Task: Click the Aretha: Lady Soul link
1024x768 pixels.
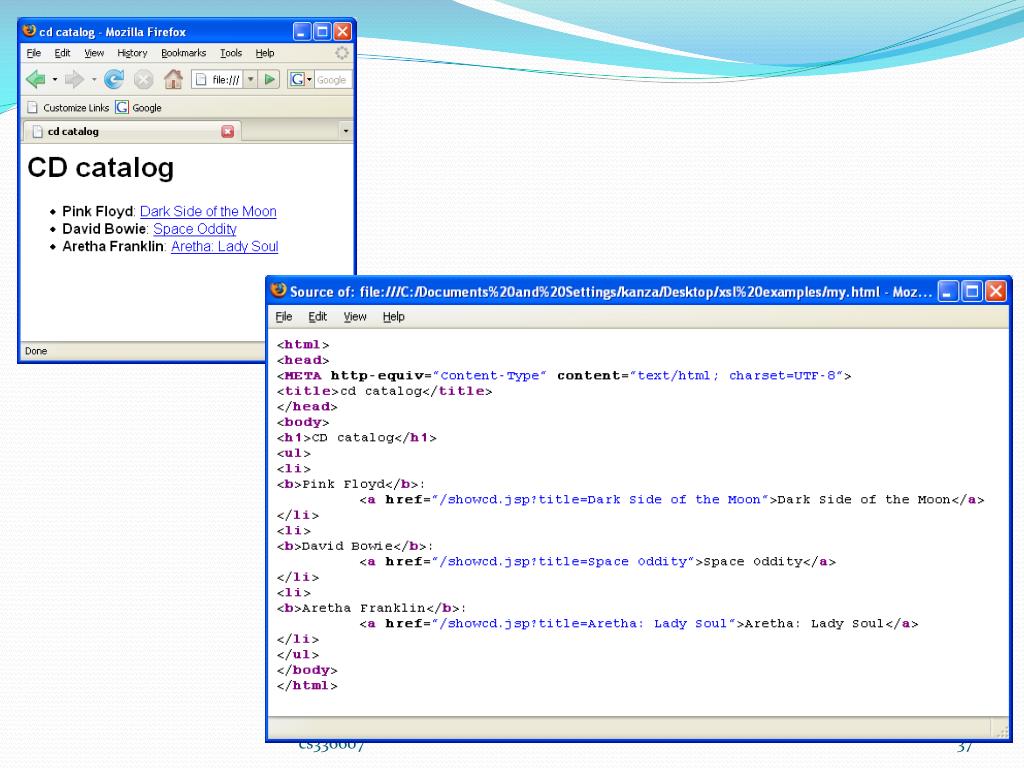Action: tap(224, 247)
